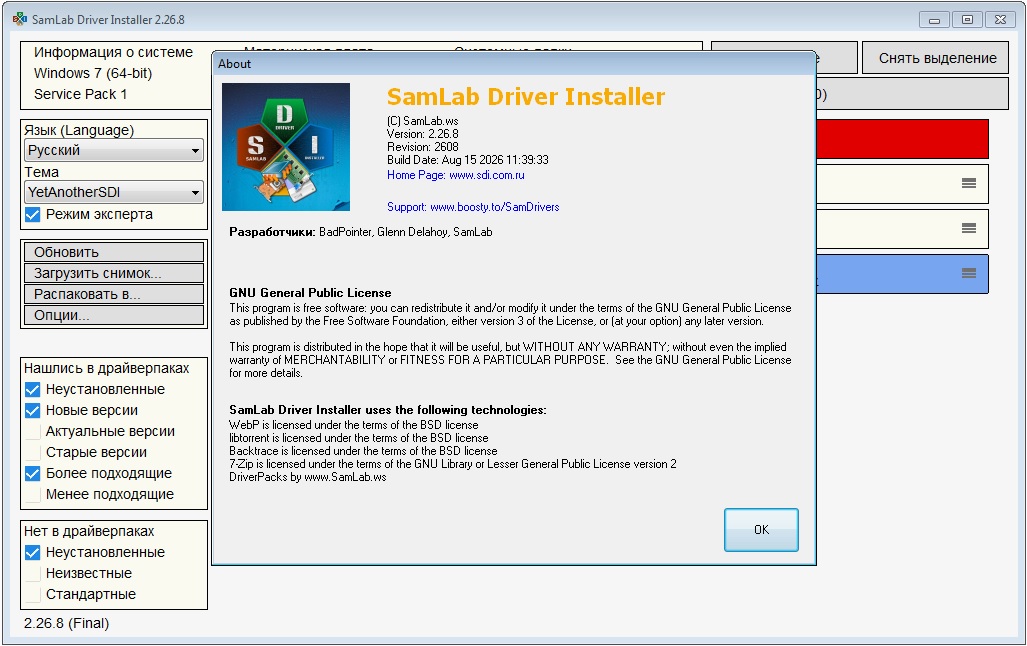Click WebP BSD license line
The image size is (1027, 646).
[354, 425]
